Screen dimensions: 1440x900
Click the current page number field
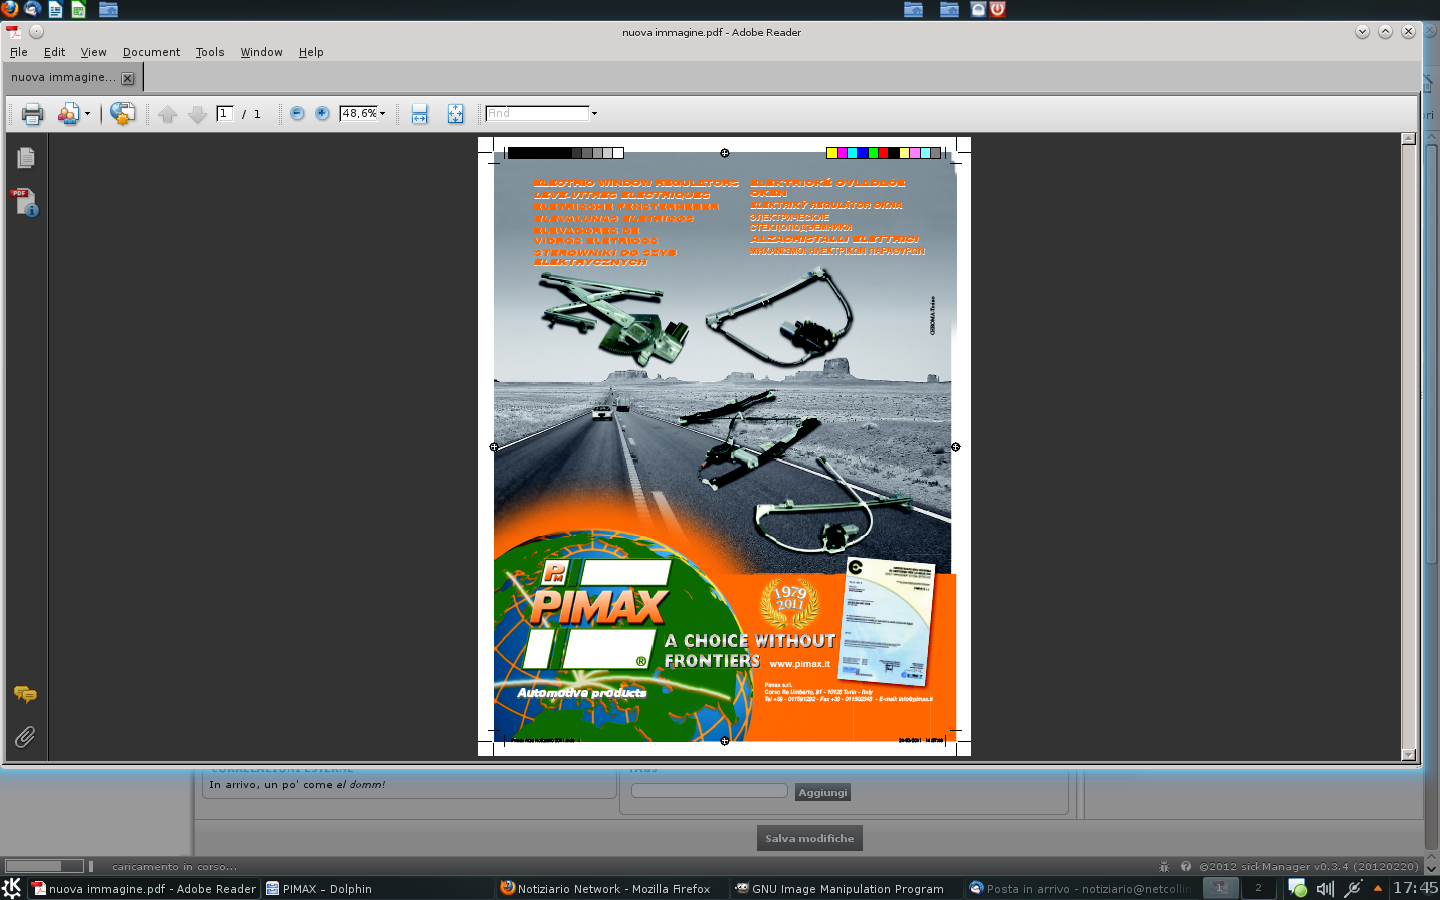point(225,113)
